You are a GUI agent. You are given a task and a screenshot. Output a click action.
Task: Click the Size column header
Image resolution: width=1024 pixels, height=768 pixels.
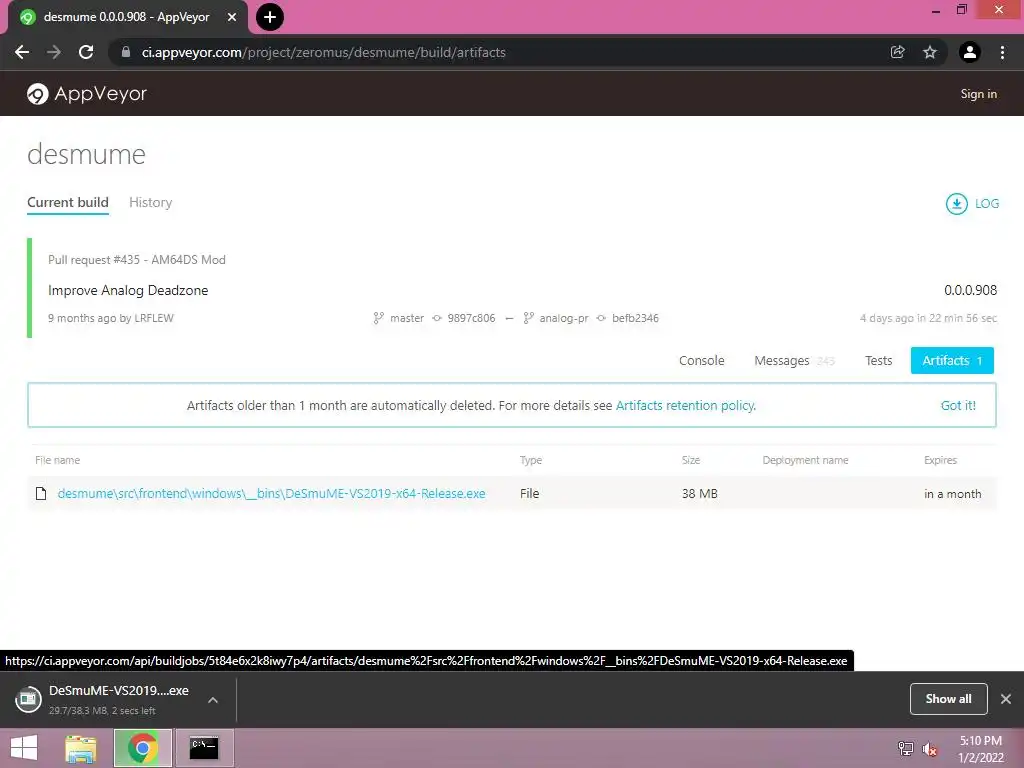[690, 460]
